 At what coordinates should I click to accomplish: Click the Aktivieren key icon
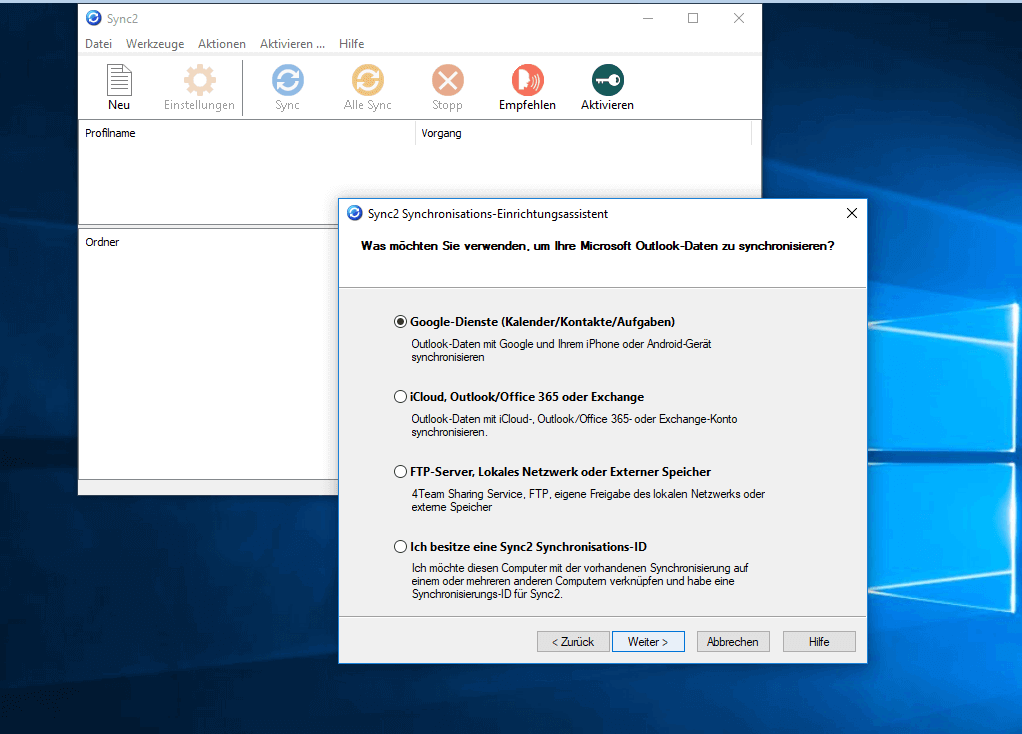click(x=607, y=81)
